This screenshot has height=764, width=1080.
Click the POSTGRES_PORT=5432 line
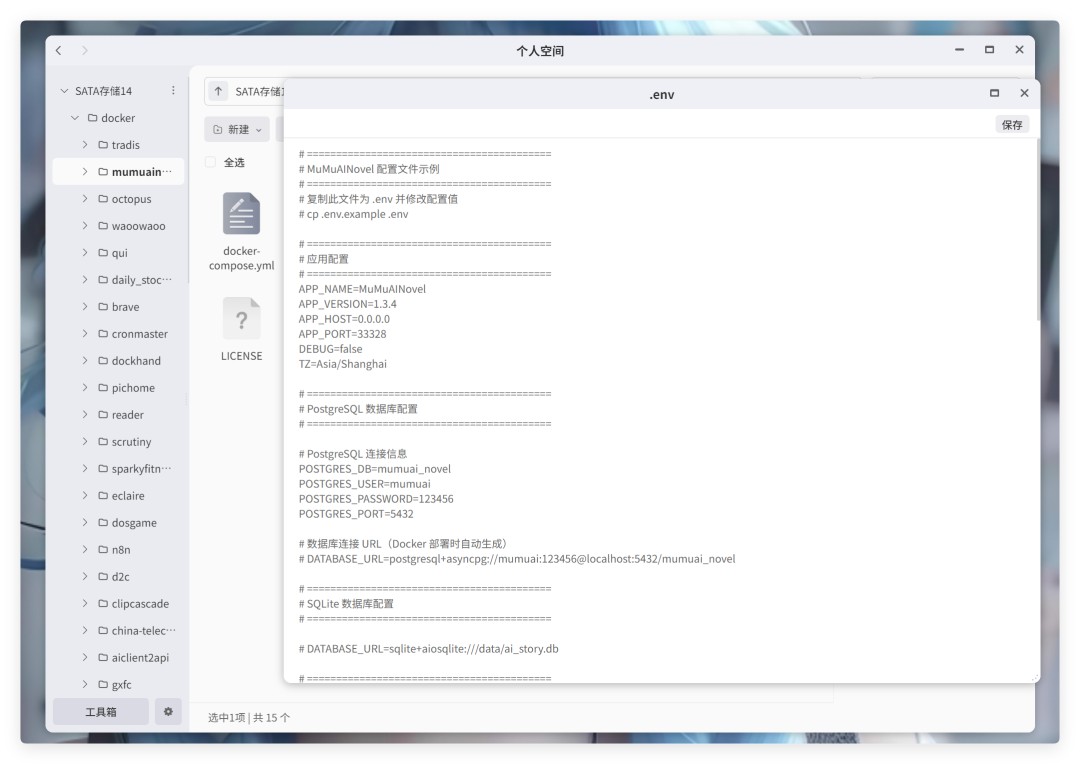pos(356,514)
